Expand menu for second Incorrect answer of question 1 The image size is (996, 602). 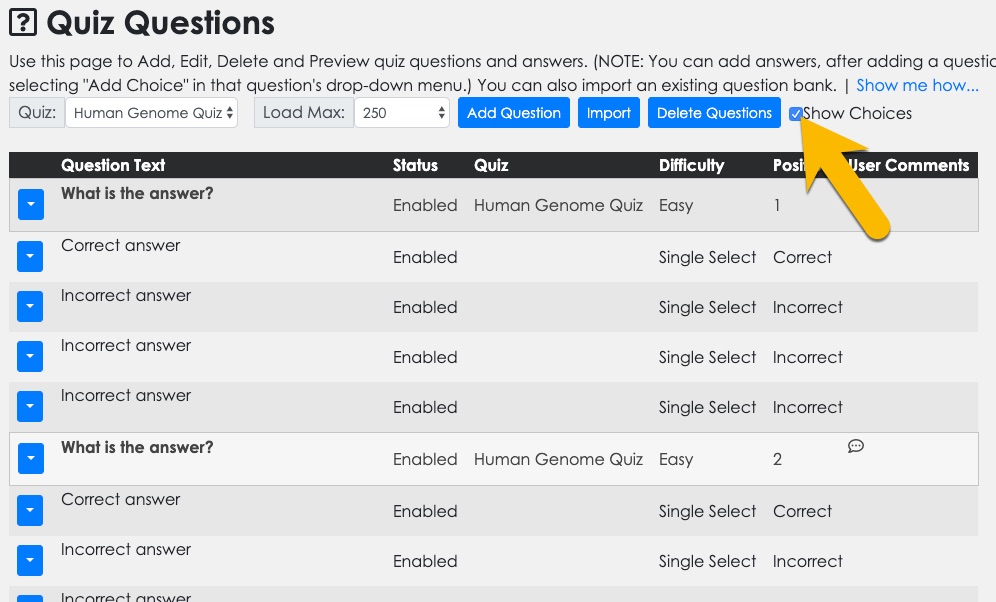[x=30, y=356]
